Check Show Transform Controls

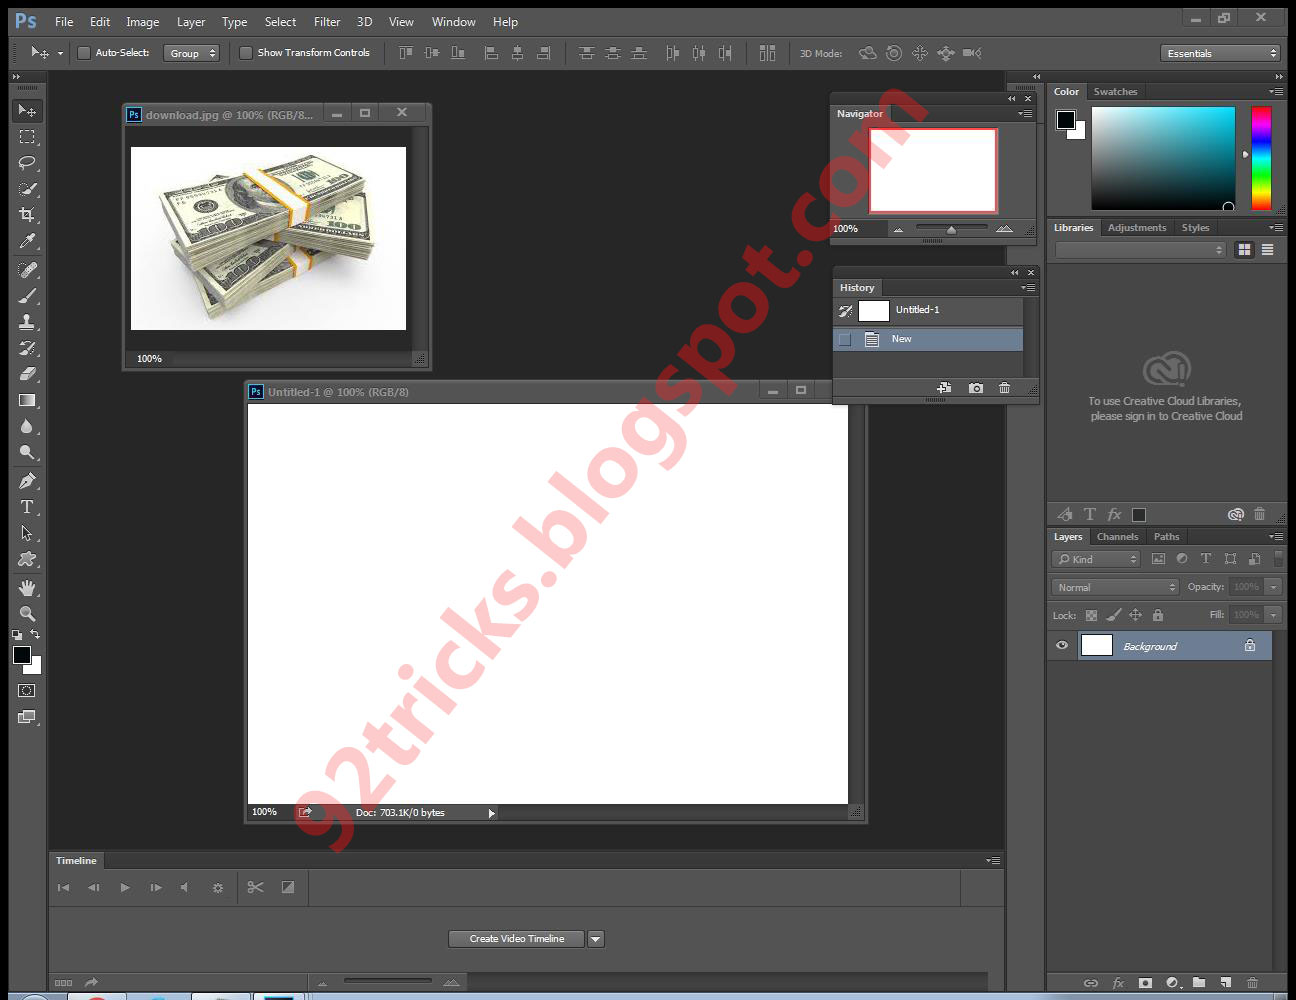[x=246, y=52]
